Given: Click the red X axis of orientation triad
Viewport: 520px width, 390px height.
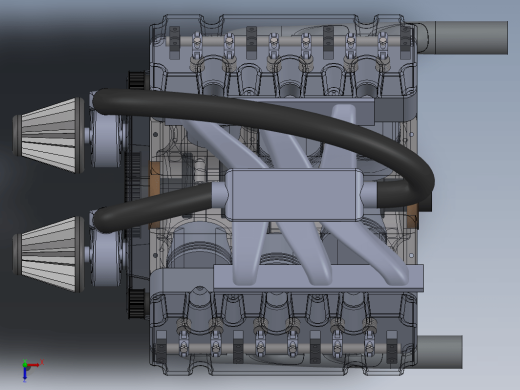Looking at the screenshot, I should pos(34,365).
